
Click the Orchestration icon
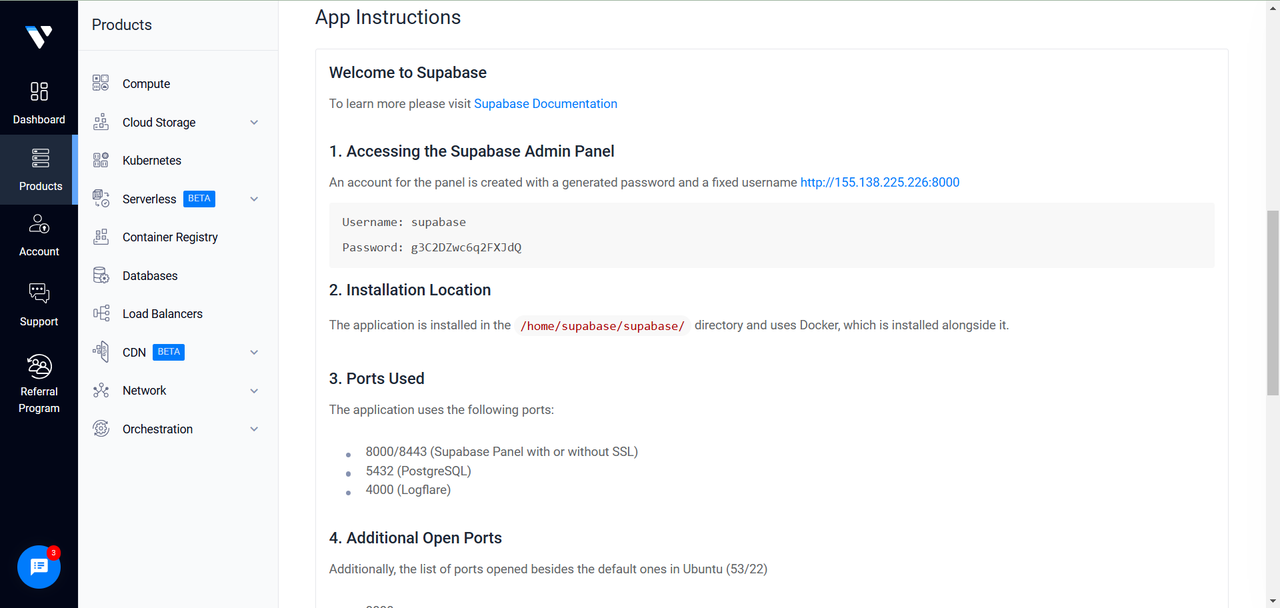[x=101, y=428]
